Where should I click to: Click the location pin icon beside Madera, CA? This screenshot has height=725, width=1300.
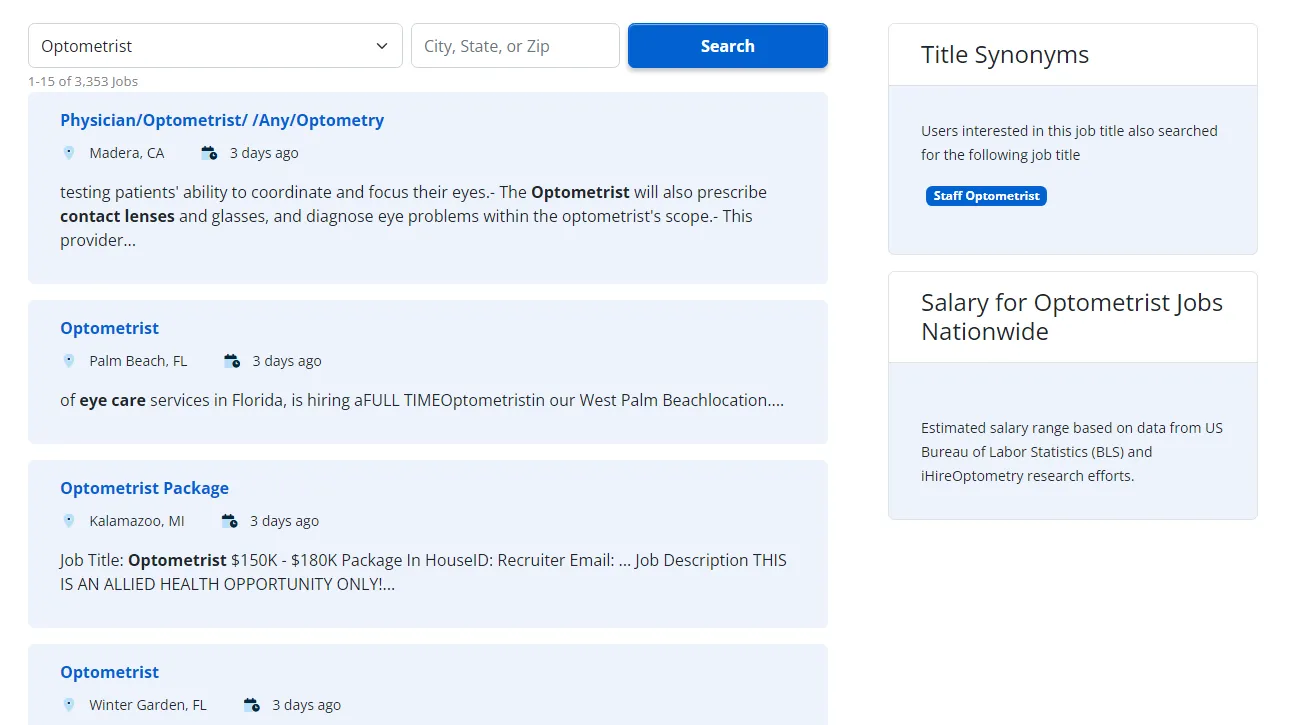pos(69,153)
